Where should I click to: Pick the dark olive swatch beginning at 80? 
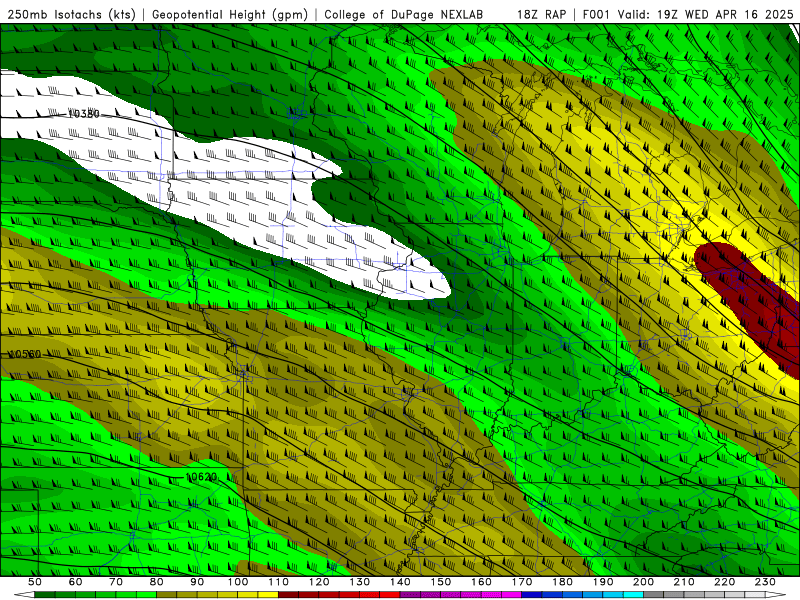click(167, 595)
